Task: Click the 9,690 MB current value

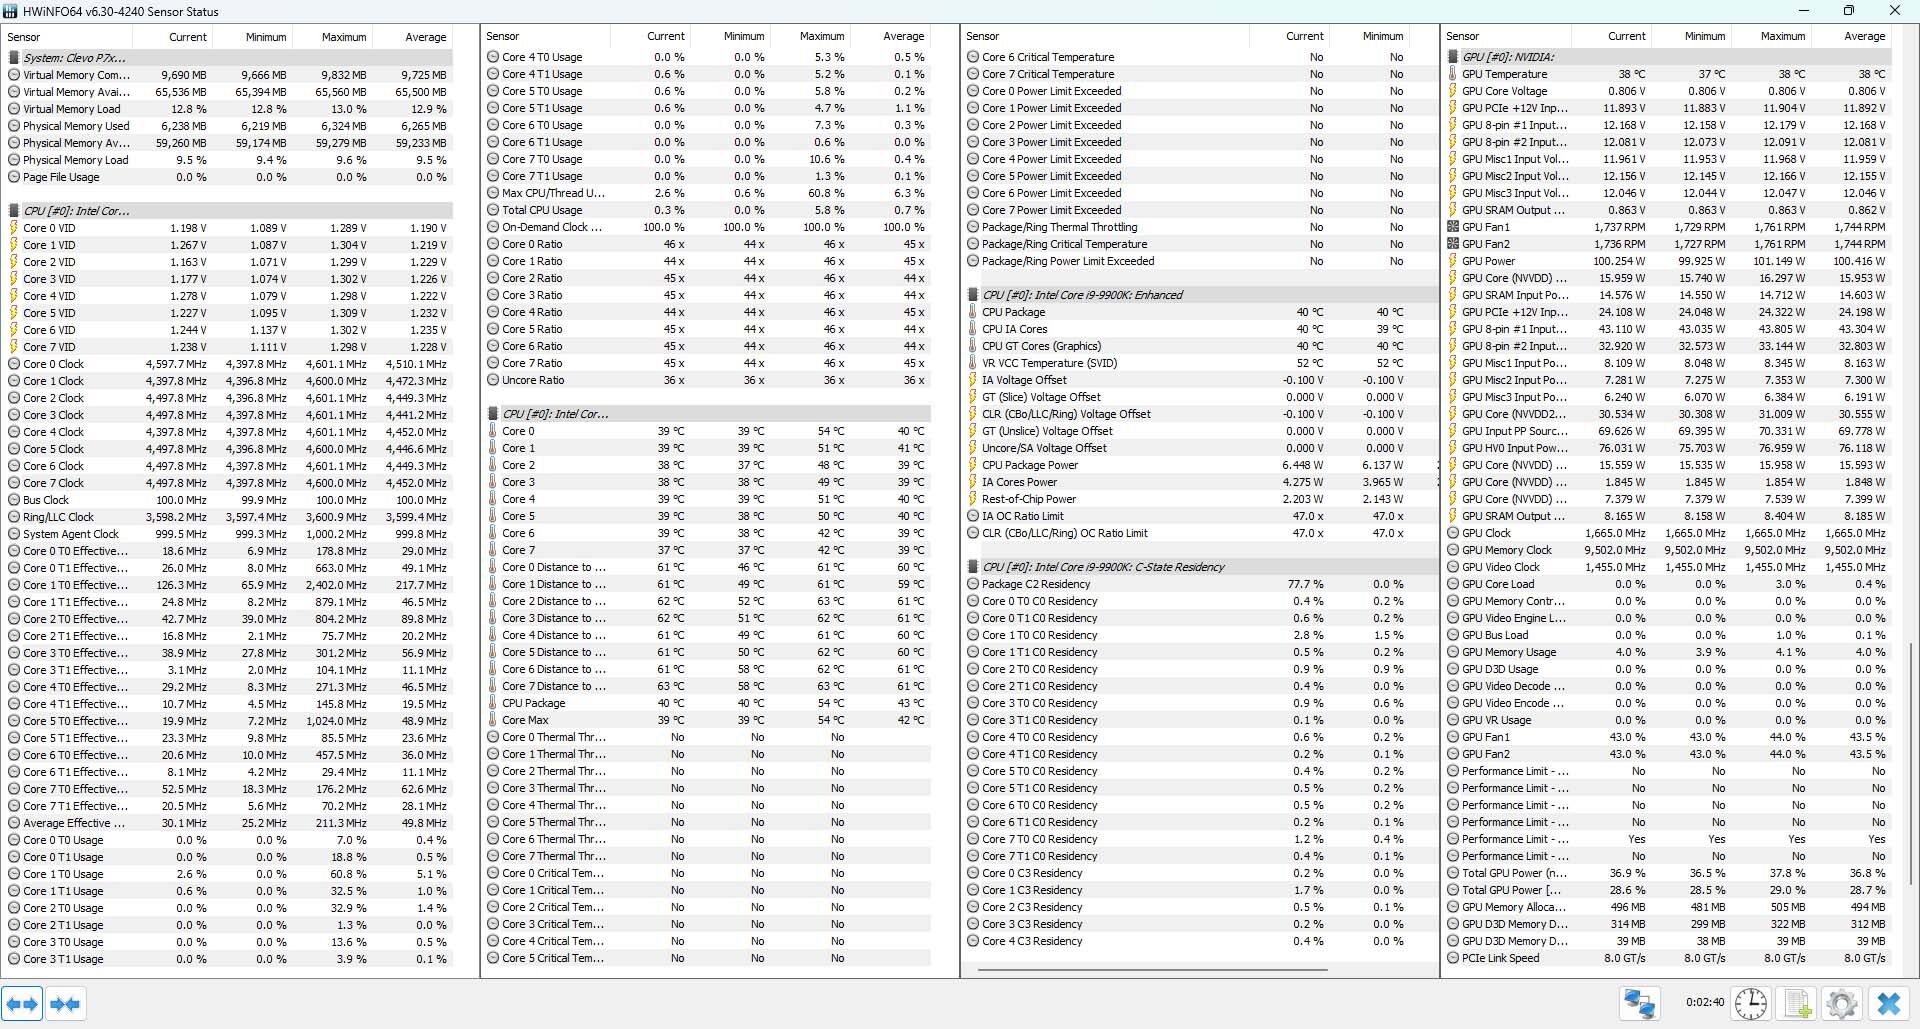Action: click(x=183, y=75)
